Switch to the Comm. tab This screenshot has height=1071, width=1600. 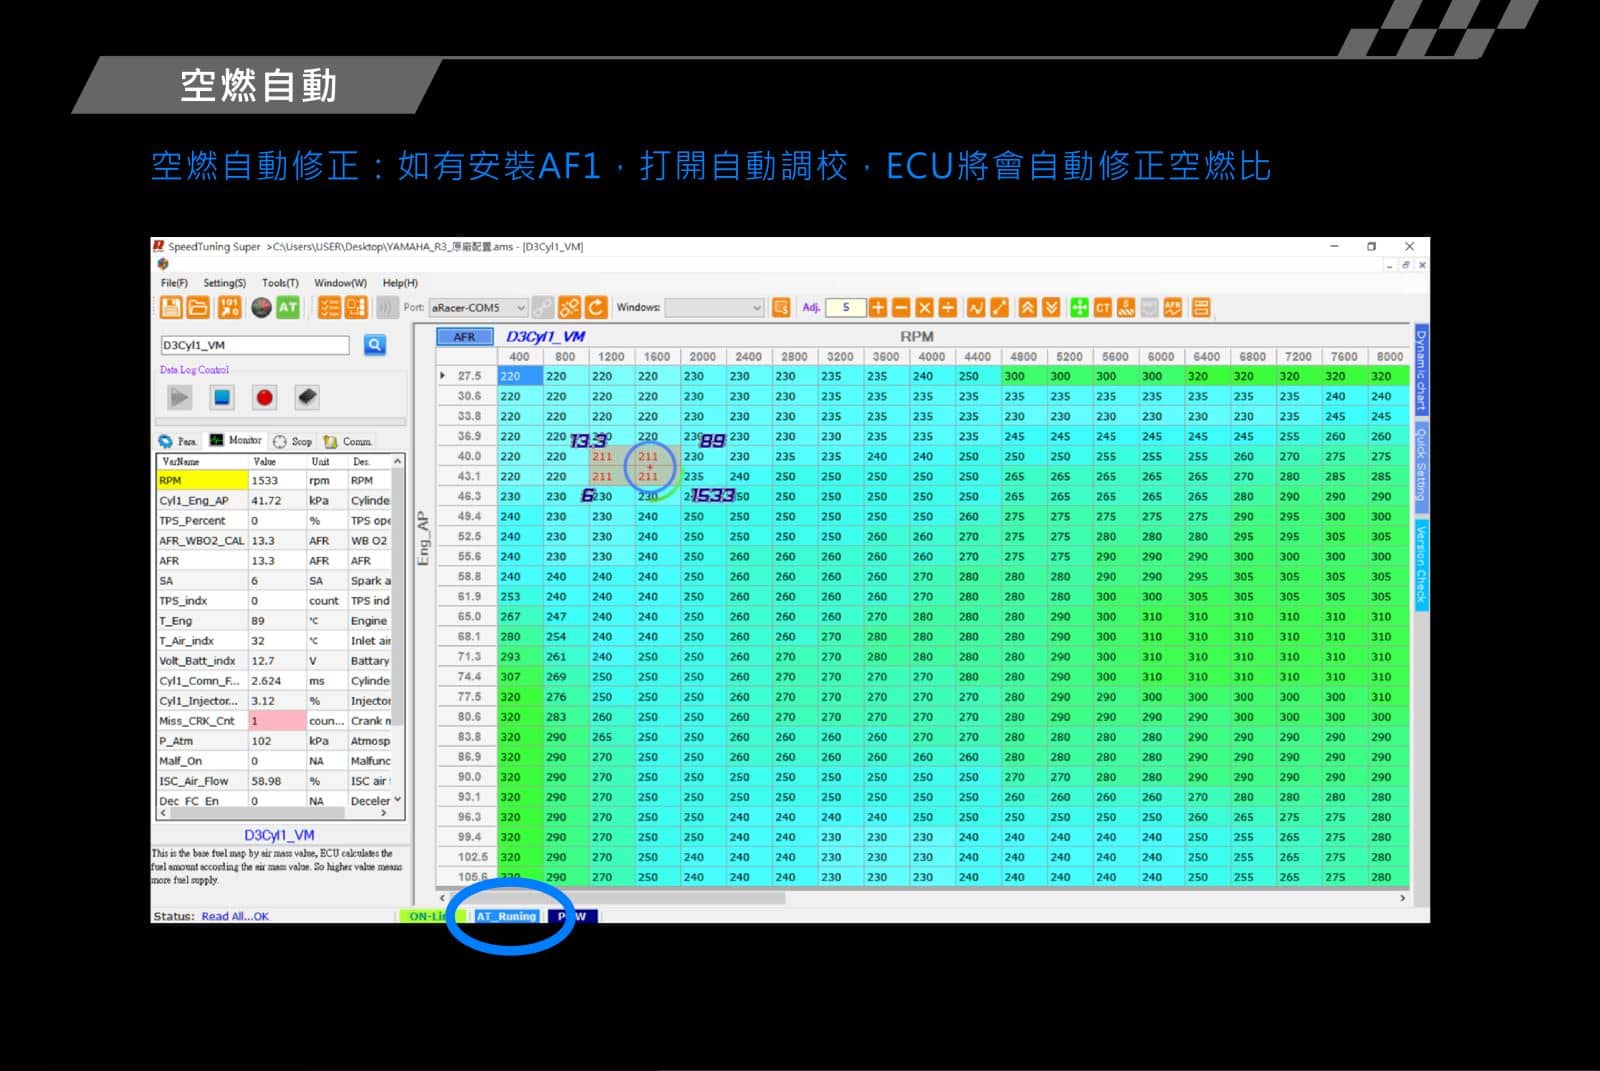point(348,441)
